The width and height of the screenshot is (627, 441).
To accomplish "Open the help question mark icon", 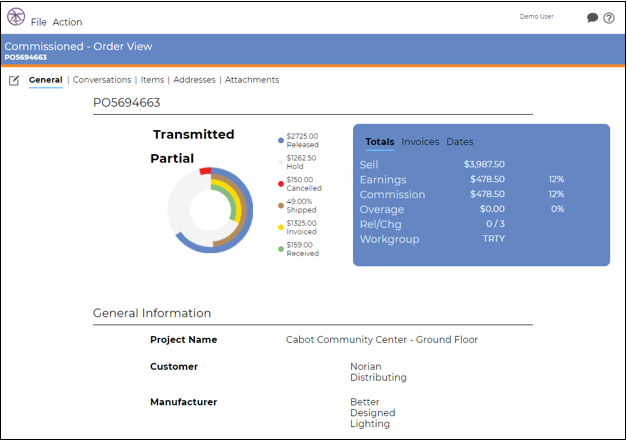I will [x=609, y=18].
